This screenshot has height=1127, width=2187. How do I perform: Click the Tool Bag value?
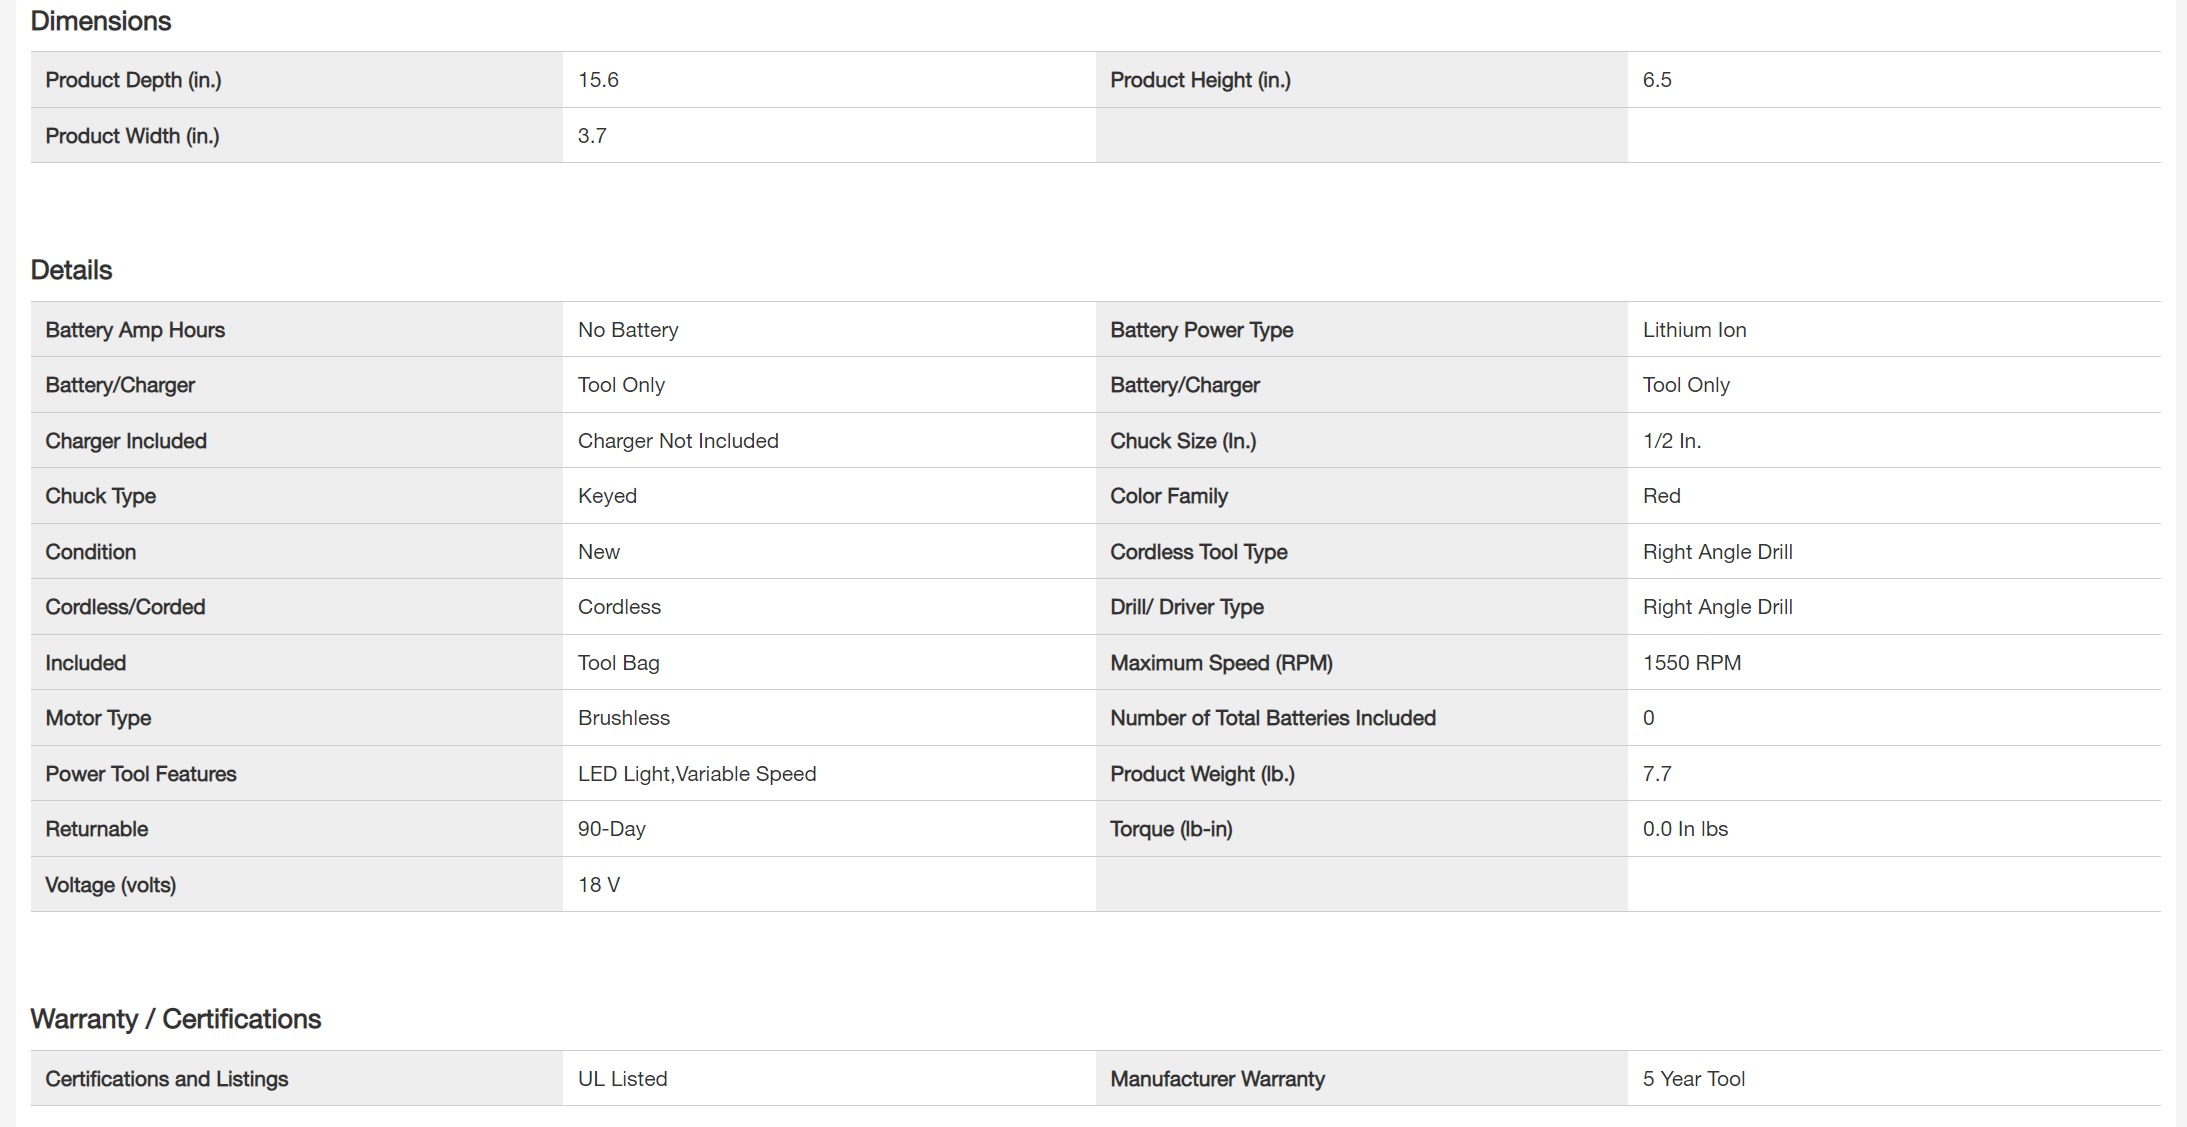pos(618,663)
